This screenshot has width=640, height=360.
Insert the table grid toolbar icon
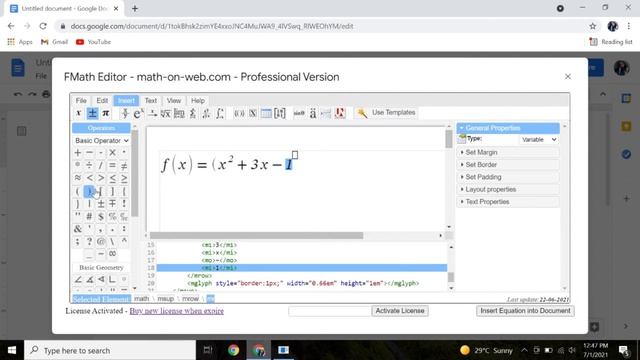point(266,113)
